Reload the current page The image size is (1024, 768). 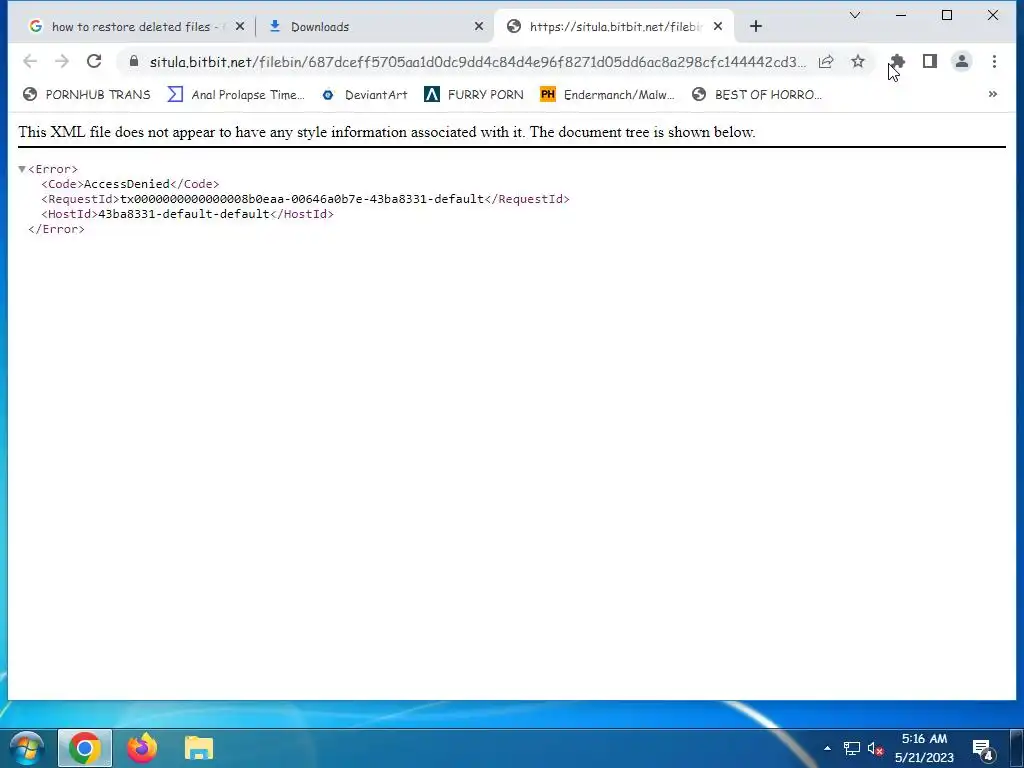tap(94, 61)
